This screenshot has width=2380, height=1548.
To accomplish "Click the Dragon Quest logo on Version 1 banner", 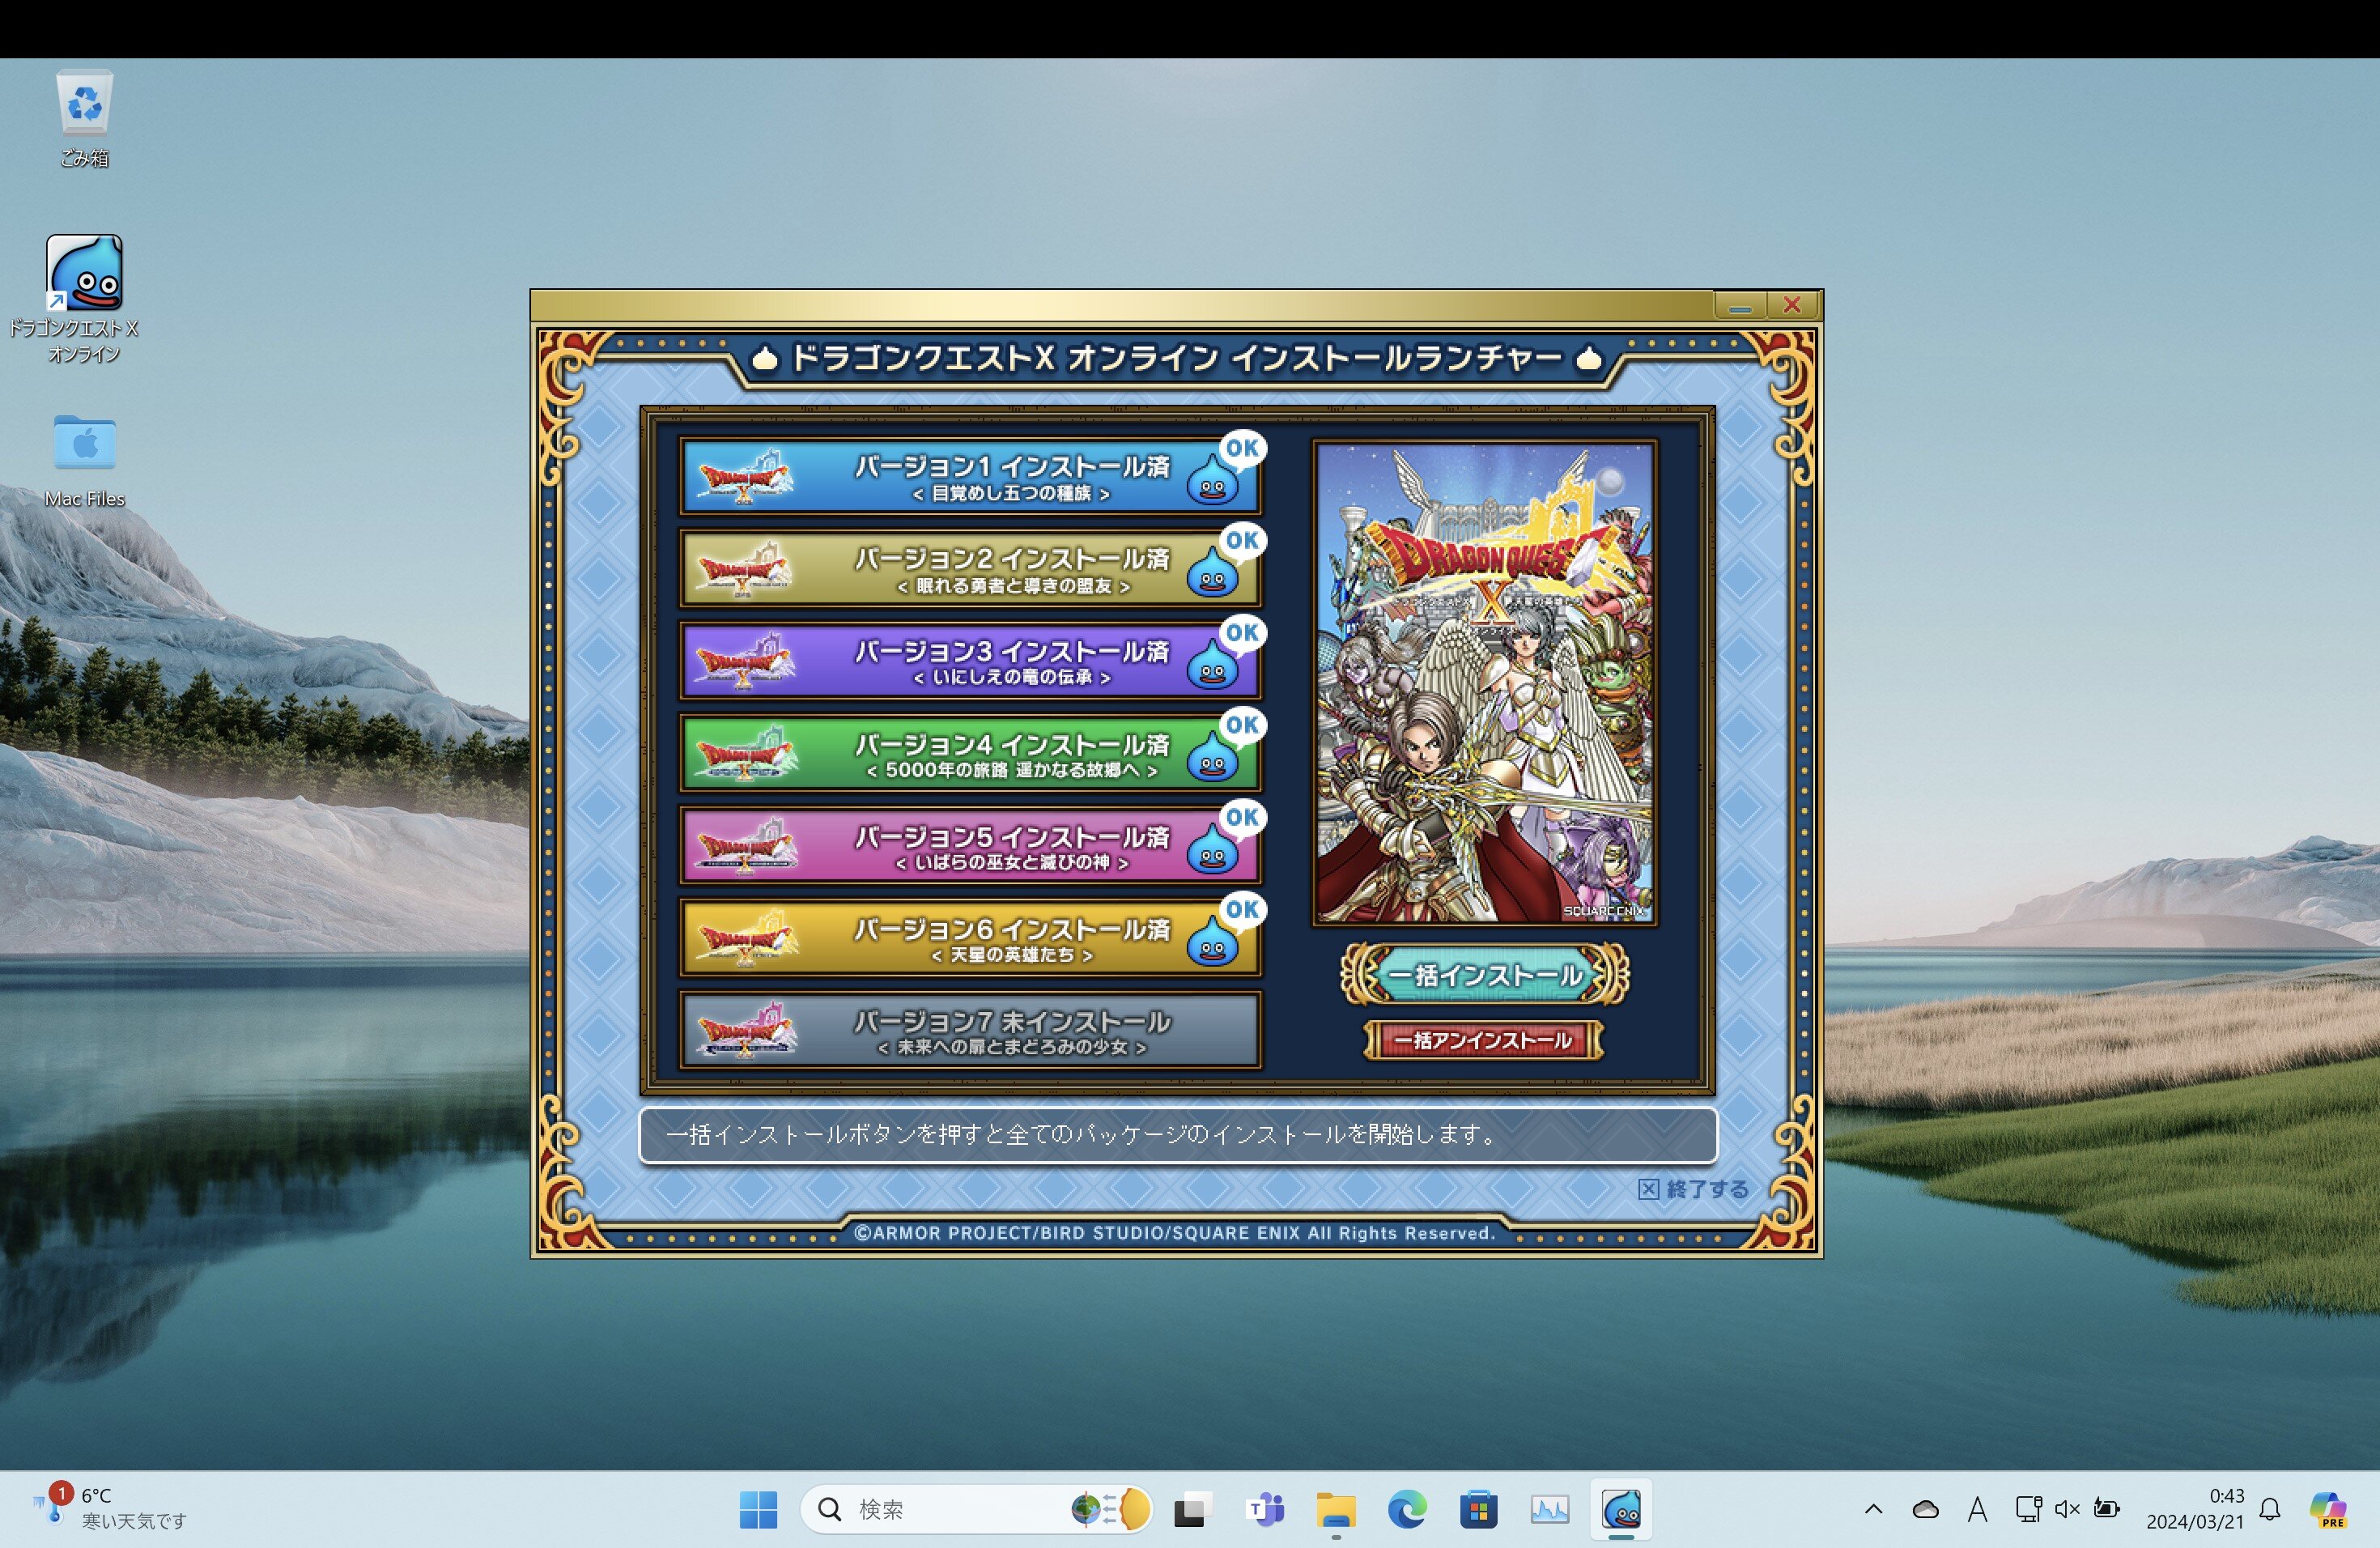I will (x=746, y=476).
